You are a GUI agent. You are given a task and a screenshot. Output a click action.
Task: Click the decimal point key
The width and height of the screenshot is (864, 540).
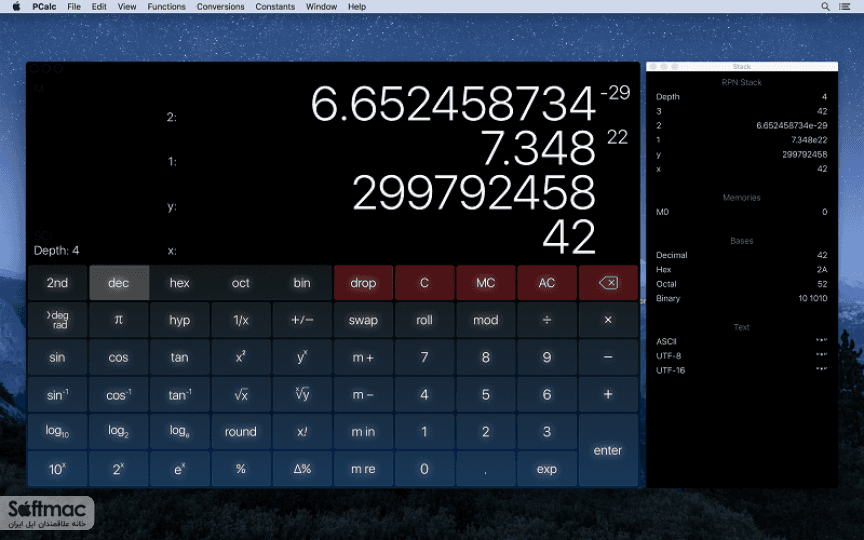pyautogui.click(x=485, y=469)
